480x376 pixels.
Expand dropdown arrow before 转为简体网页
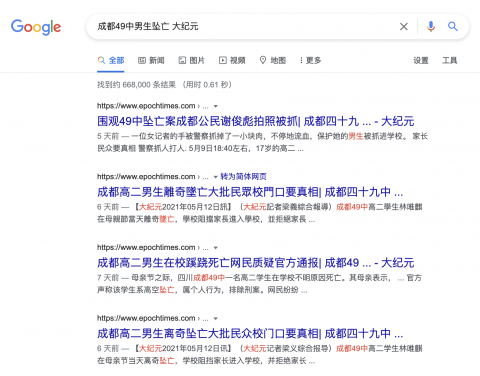[216, 177]
